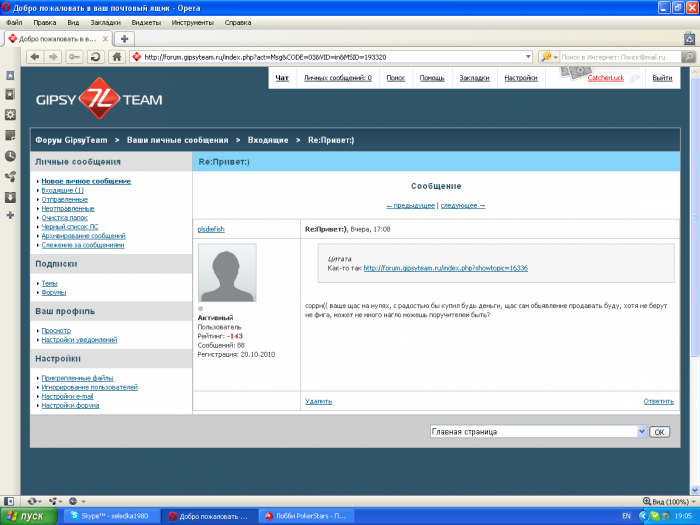700x525 pixels.
Task: Open the Notes sidebar panel
Action: point(10,135)
